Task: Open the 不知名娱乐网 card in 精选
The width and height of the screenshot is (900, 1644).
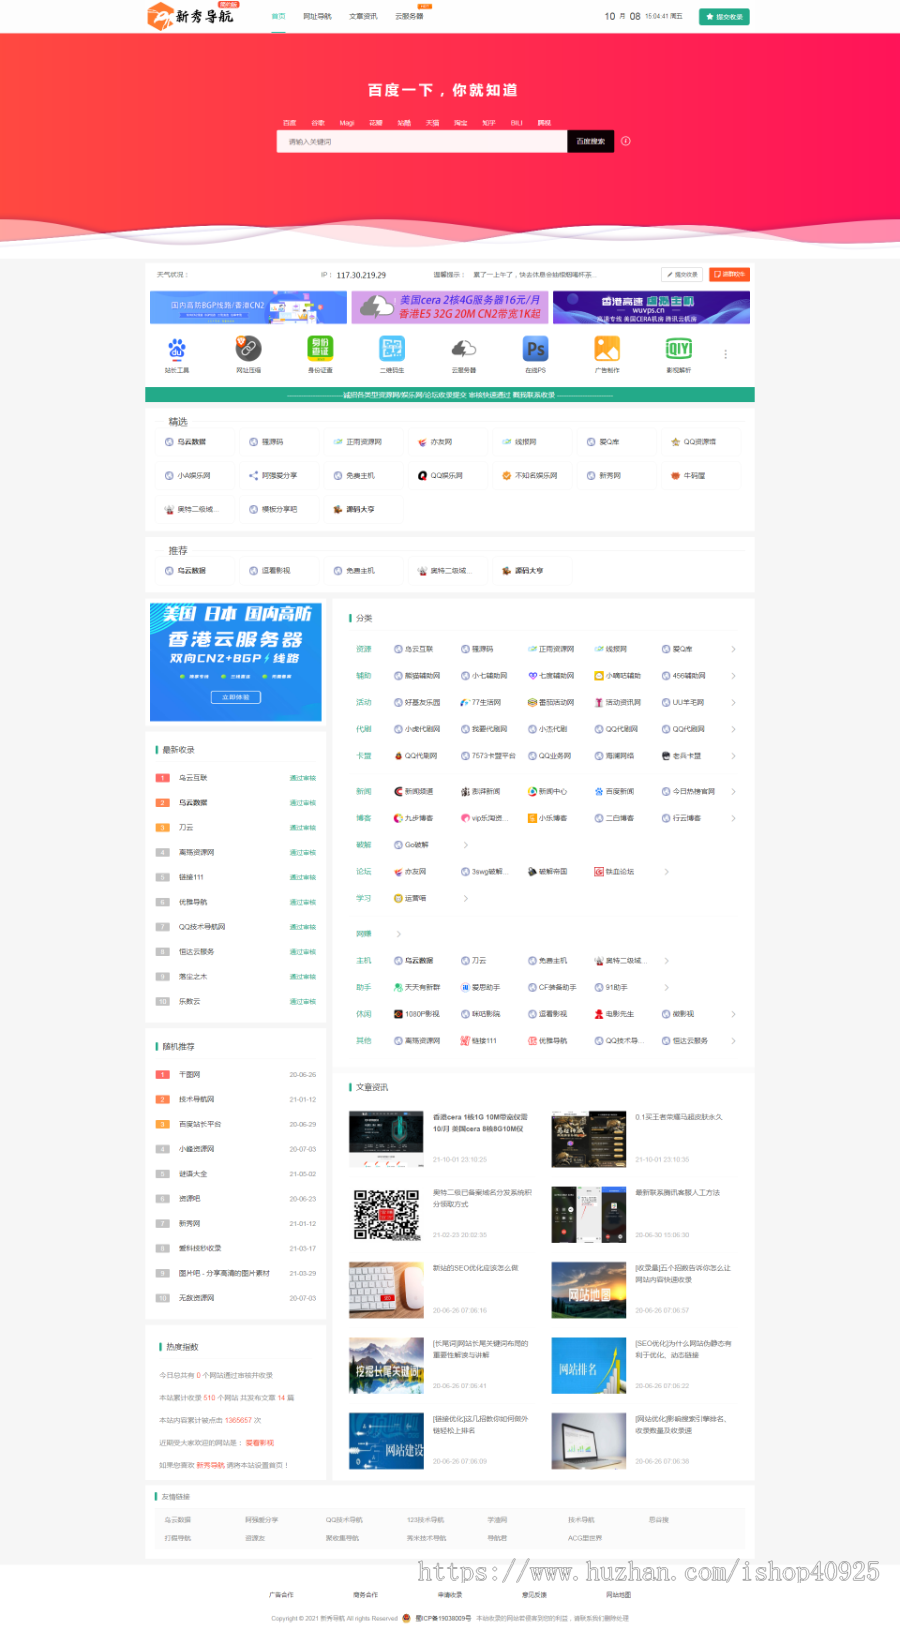Action: (x=531, y=475)
